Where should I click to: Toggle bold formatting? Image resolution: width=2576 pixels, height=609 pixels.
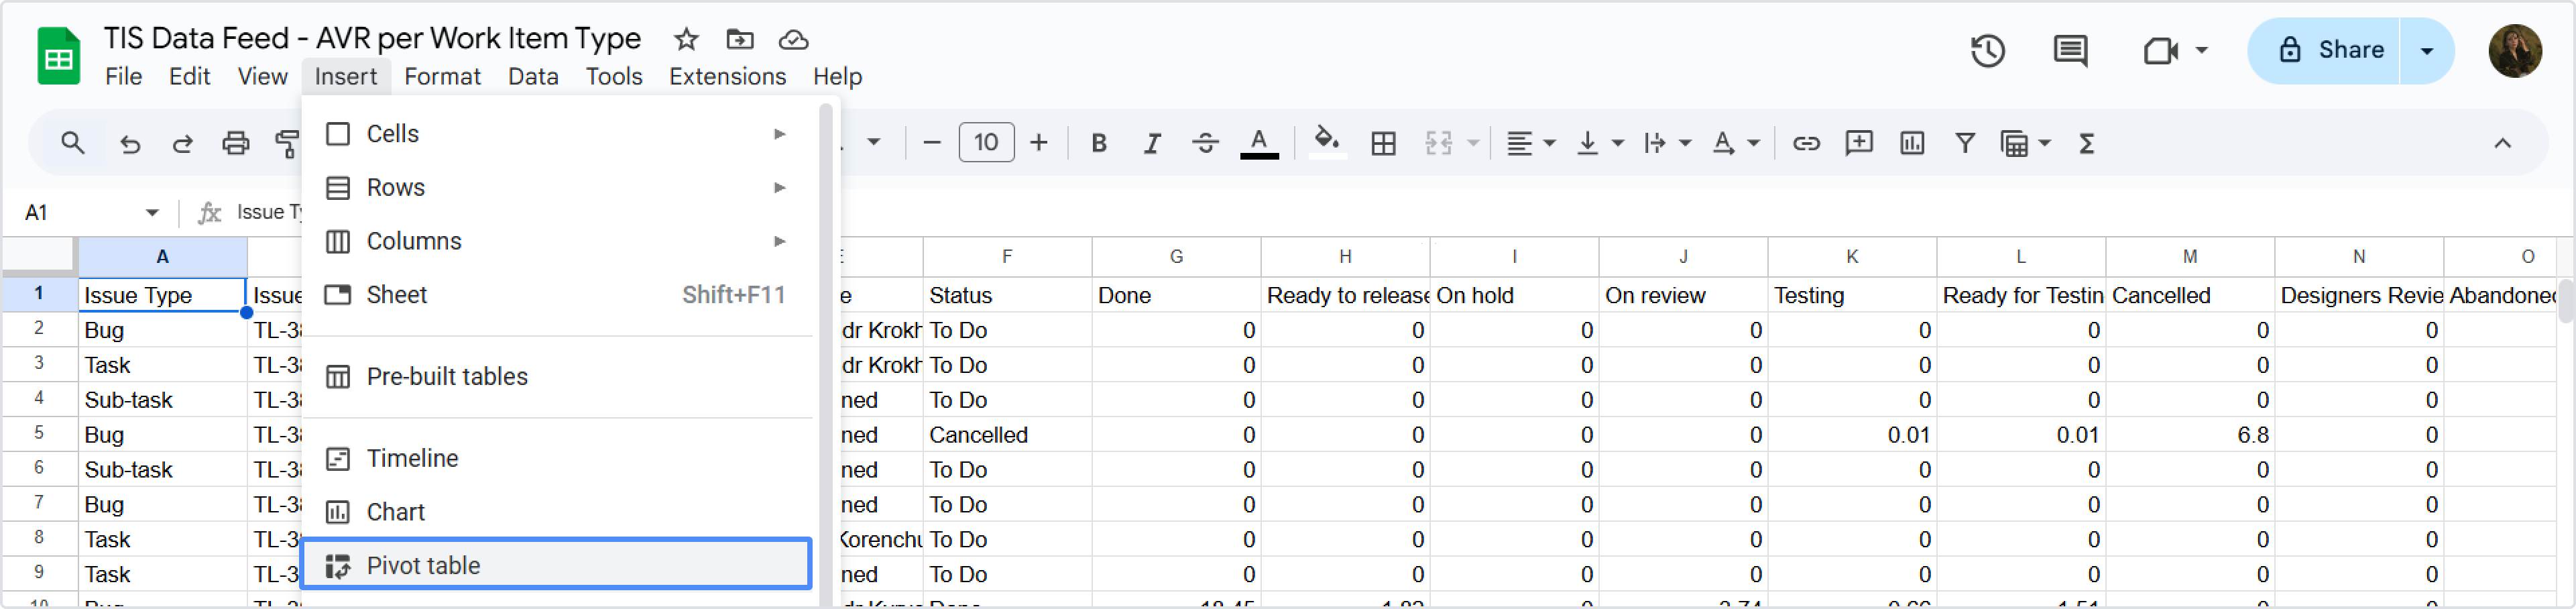[x=1098, y=144]
